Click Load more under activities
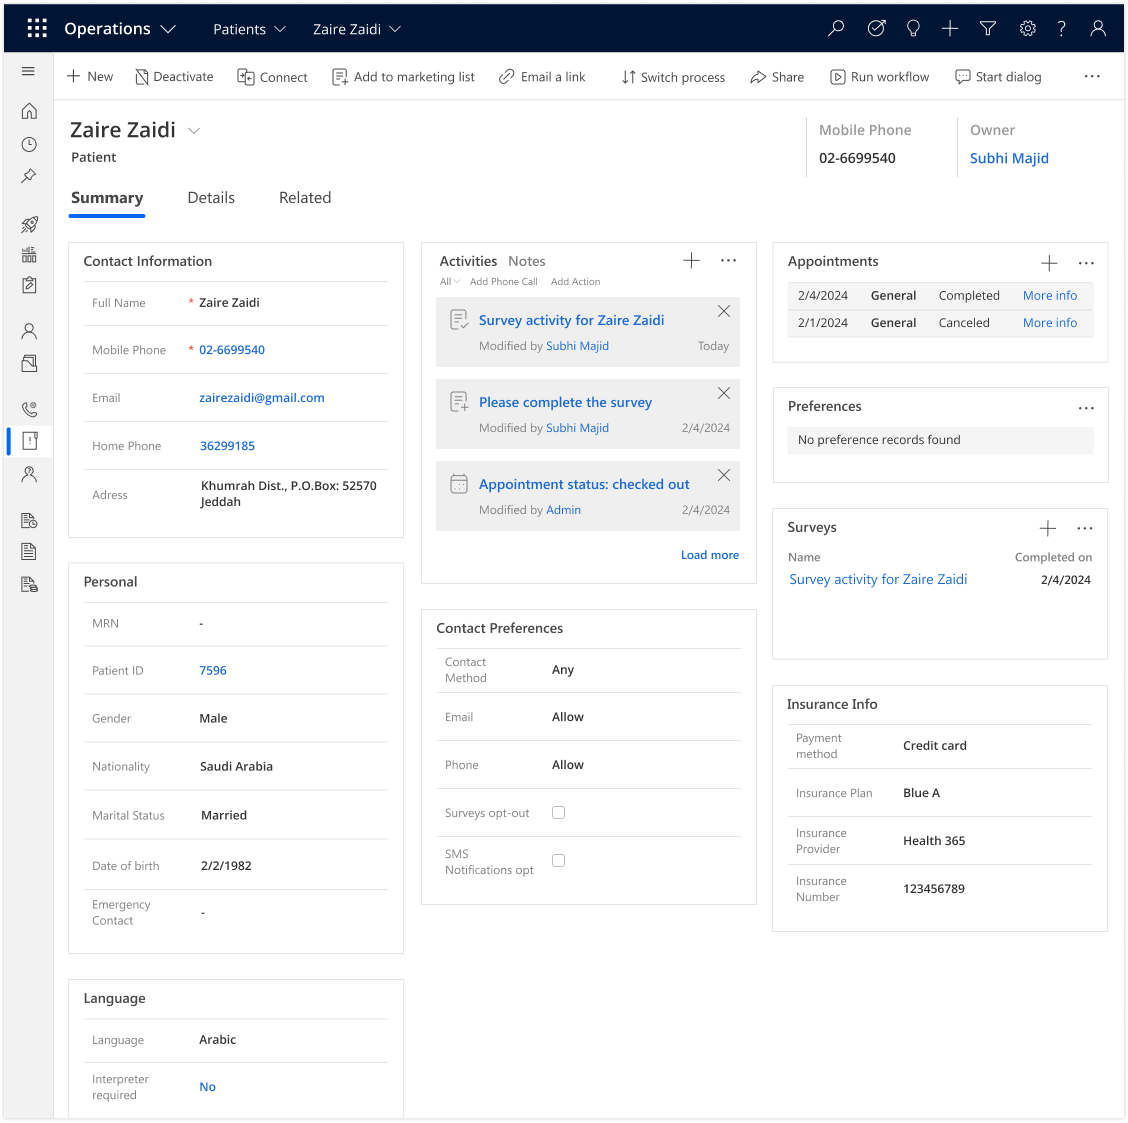 pos(710,555)
